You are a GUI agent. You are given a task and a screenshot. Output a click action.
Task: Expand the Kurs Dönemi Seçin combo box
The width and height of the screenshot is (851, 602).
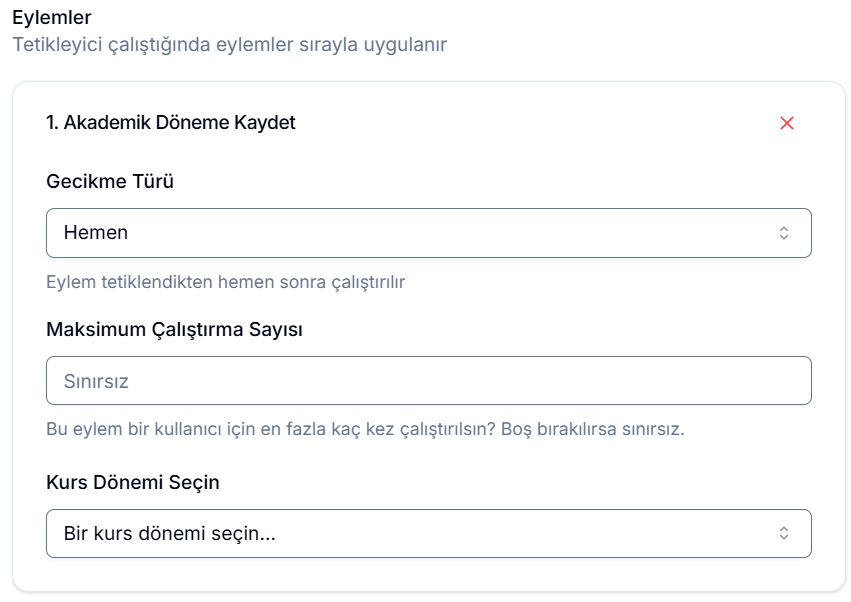pos(428,533)
